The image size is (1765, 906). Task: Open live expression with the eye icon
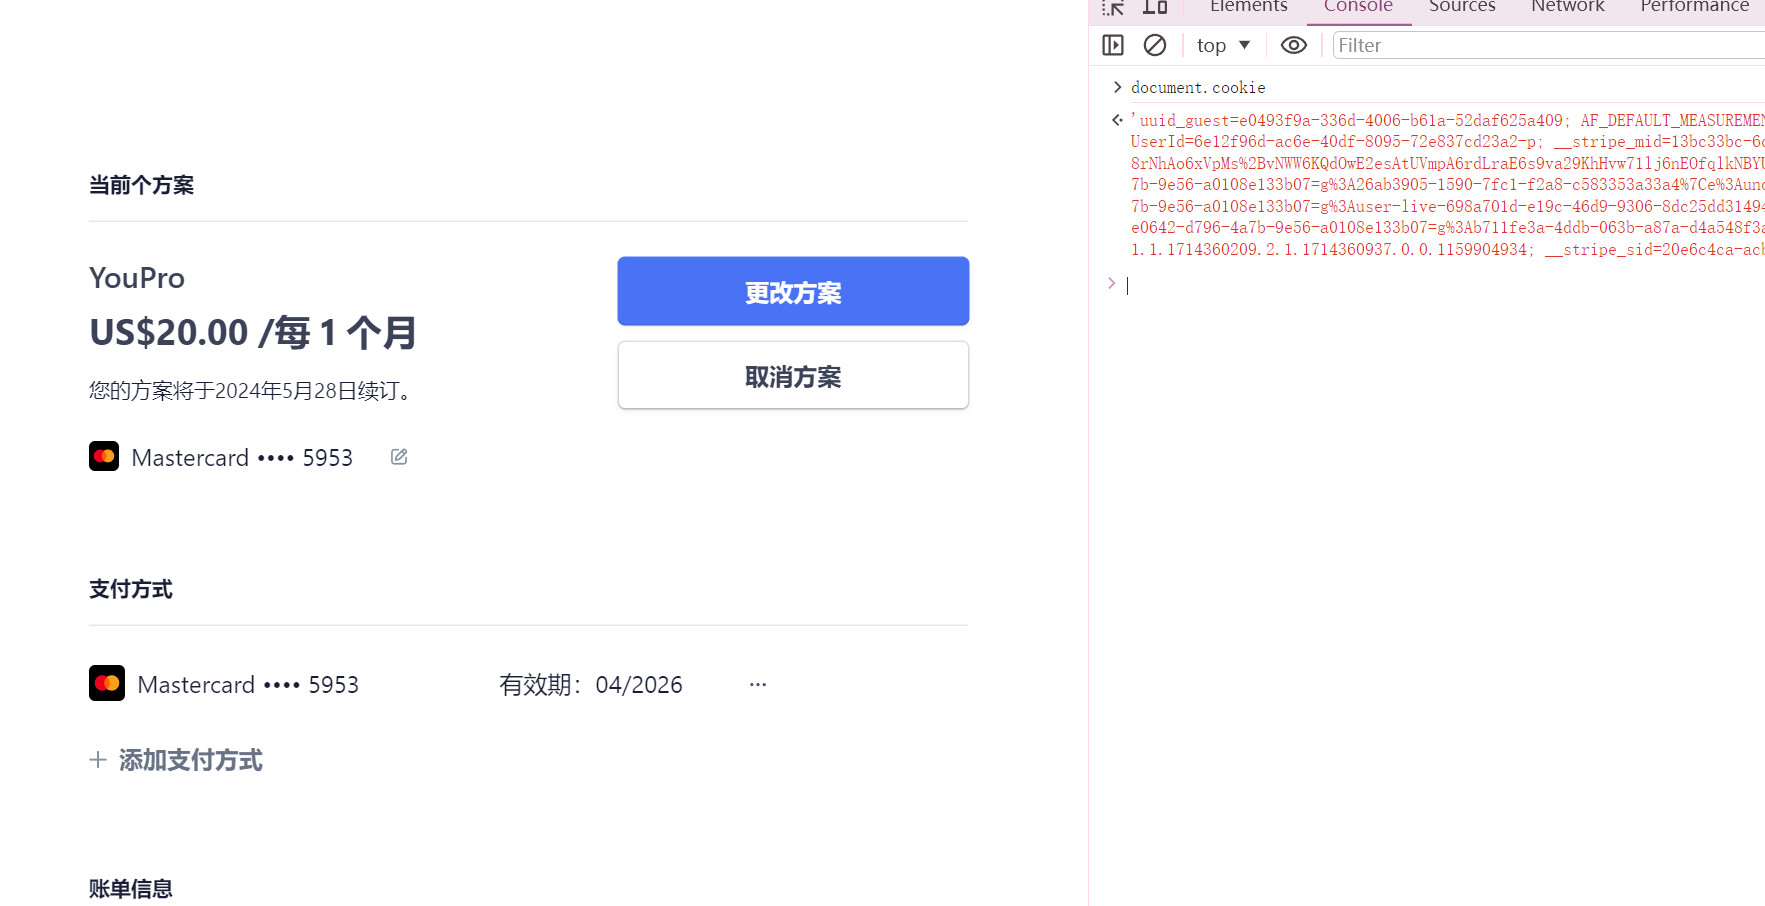(x=1293, y=45)
